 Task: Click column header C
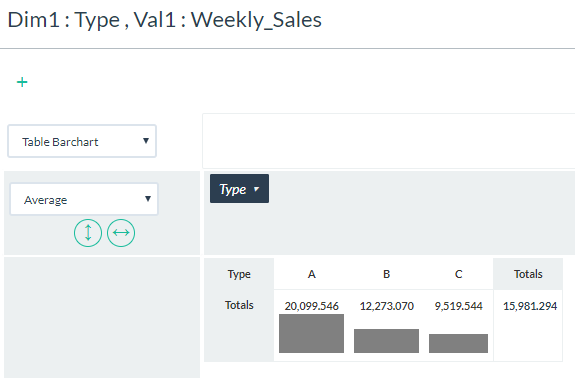coord(458,274)
